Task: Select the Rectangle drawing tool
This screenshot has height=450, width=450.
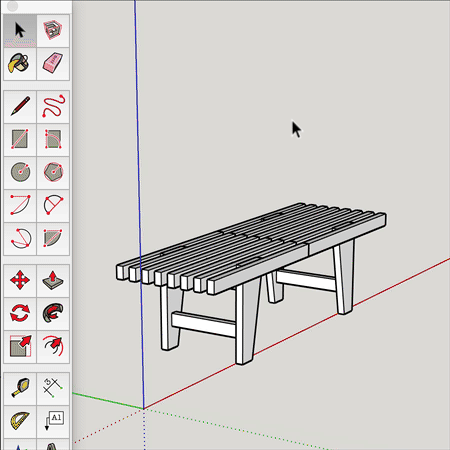Action: pos(20,139)
